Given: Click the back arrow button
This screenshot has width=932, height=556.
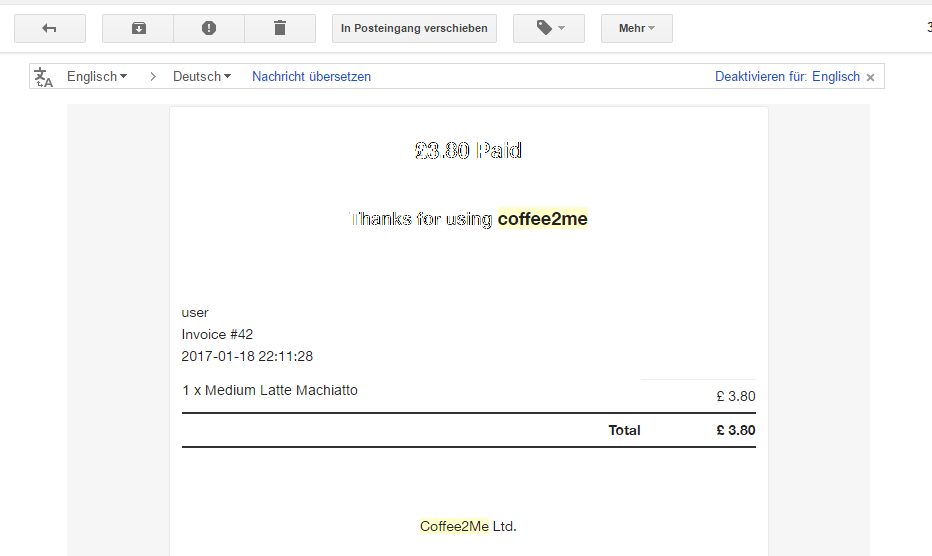Looking at the screenshot, I should click(50, 29).
